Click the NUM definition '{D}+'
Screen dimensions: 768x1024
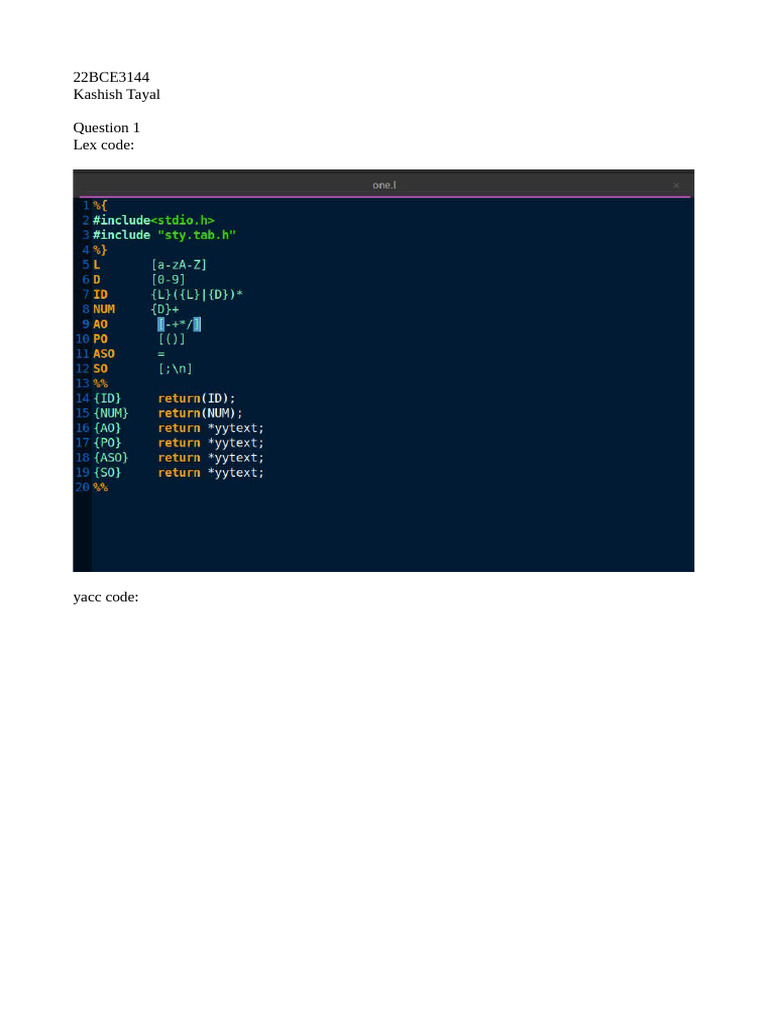(165, 309)
